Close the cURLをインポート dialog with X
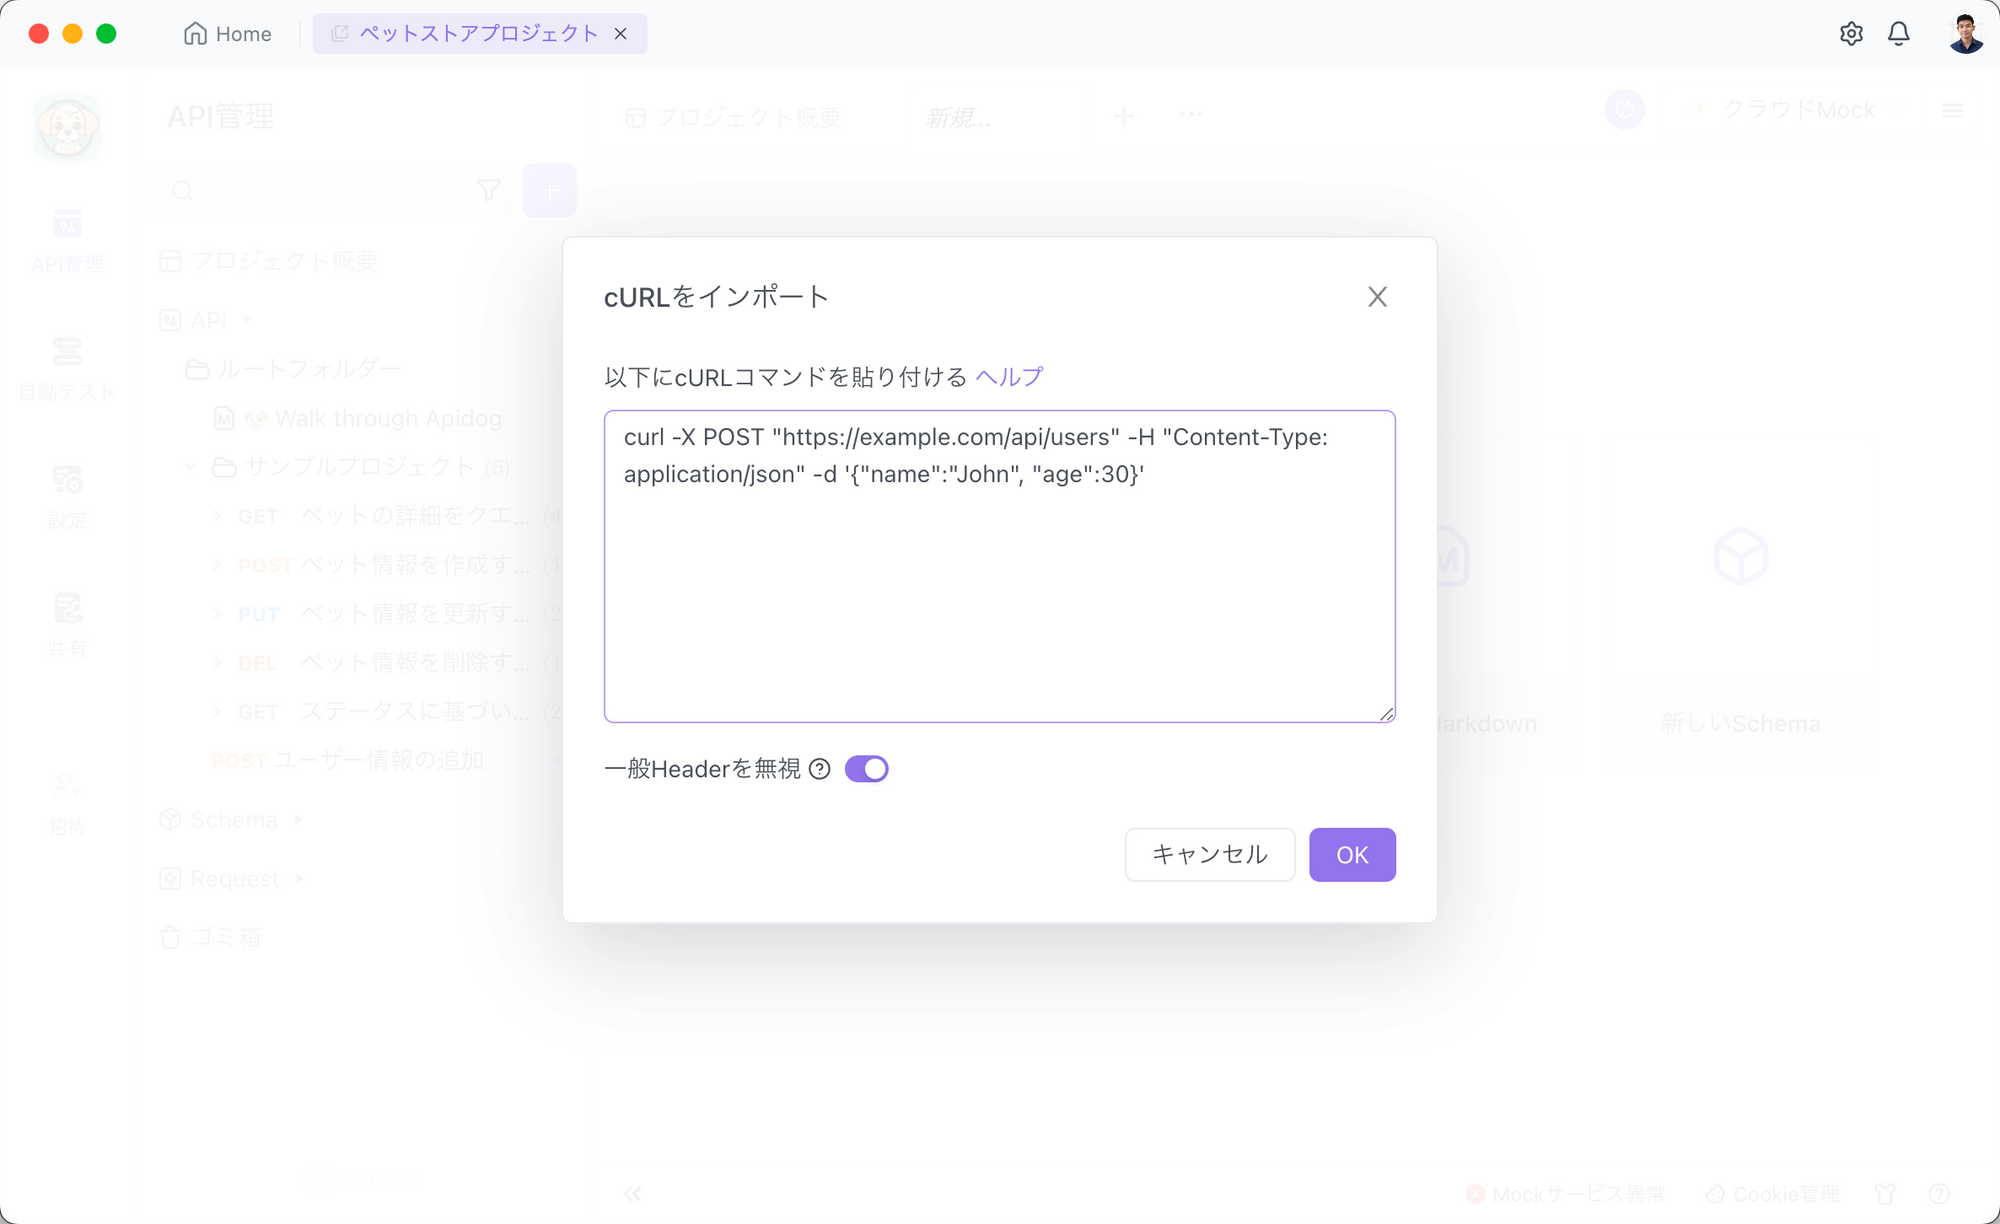 (1377, 297)
